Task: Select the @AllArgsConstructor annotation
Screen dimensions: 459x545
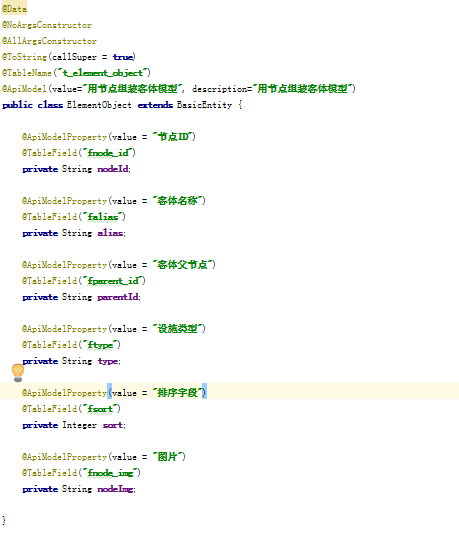Action: [49, 41]
